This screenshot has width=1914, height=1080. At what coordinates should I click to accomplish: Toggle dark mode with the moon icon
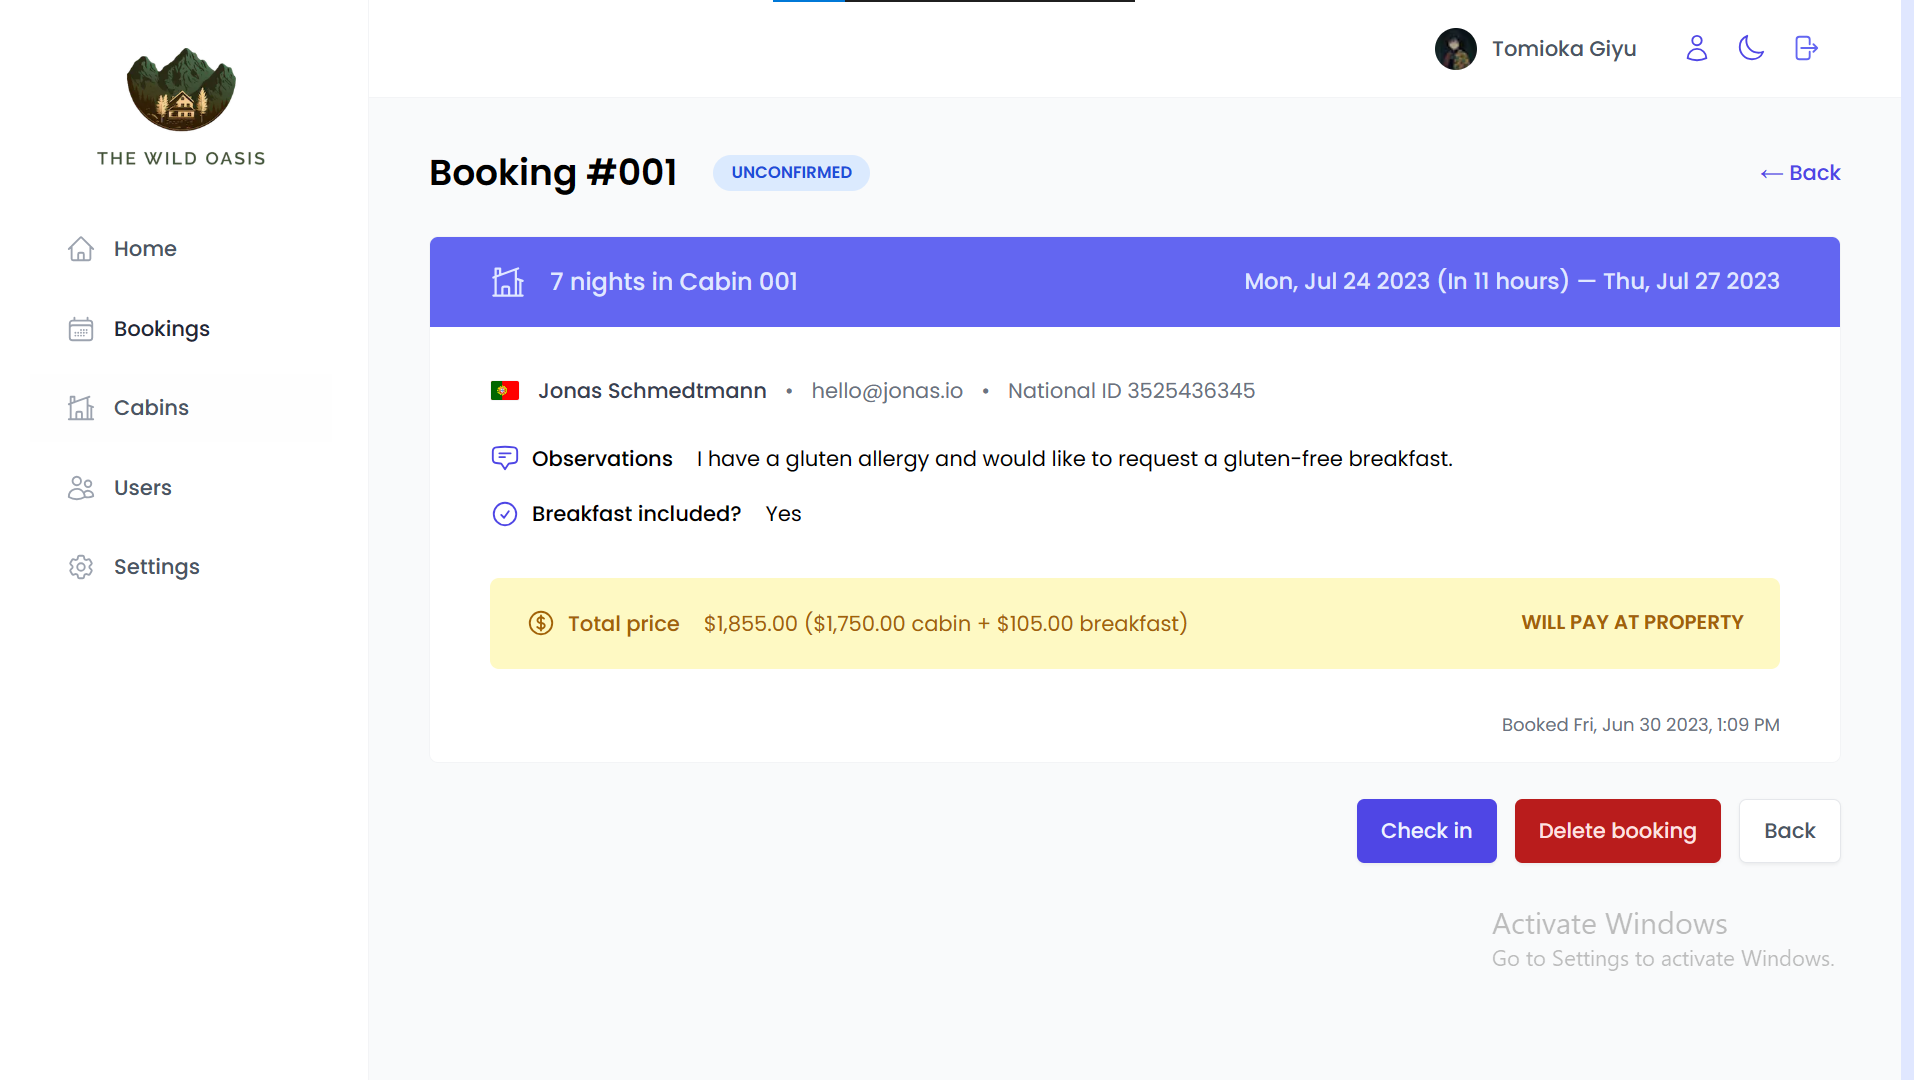[x=1751, y=48]
